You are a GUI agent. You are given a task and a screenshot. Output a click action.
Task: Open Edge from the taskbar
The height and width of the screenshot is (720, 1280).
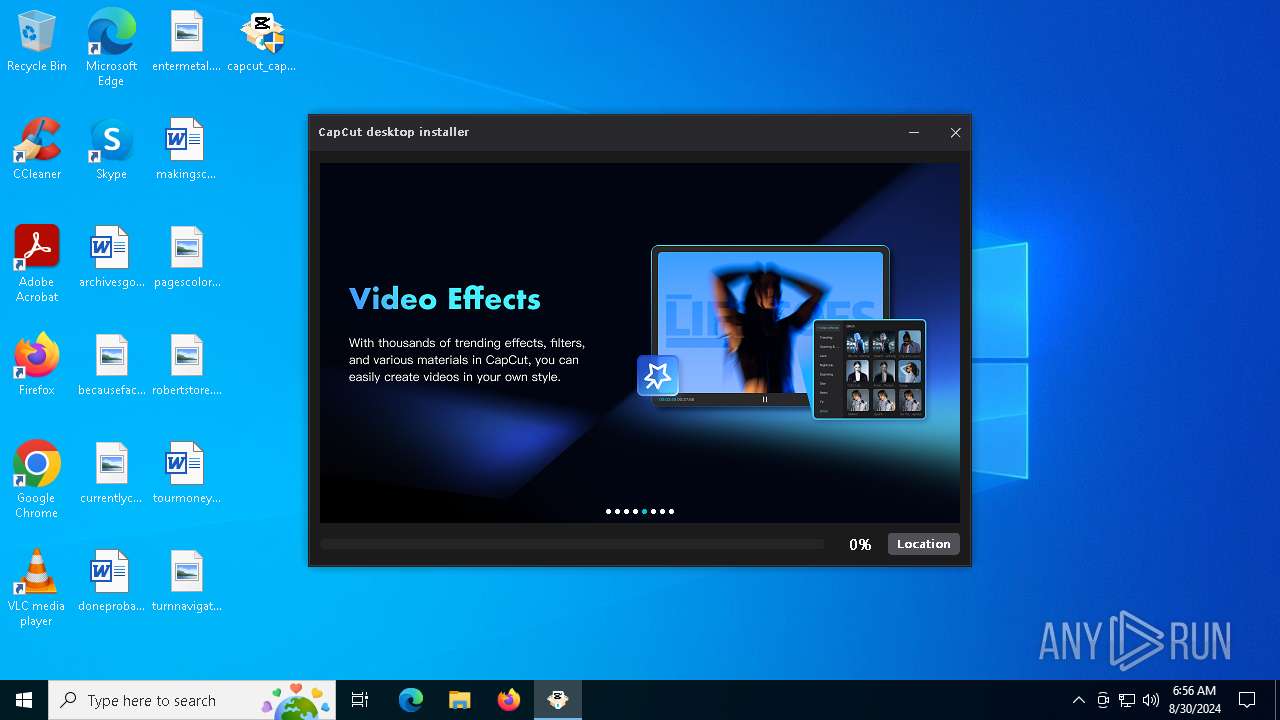coord(411,700)
